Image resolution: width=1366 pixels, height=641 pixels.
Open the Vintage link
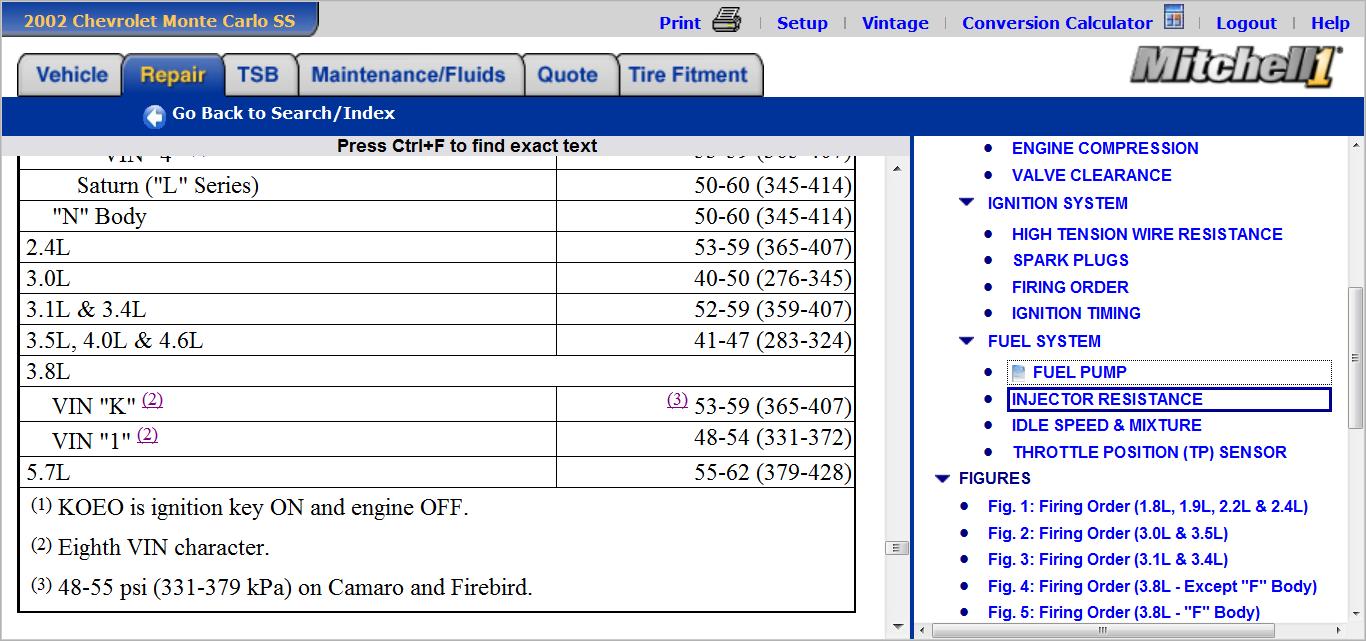click(895, 23)
